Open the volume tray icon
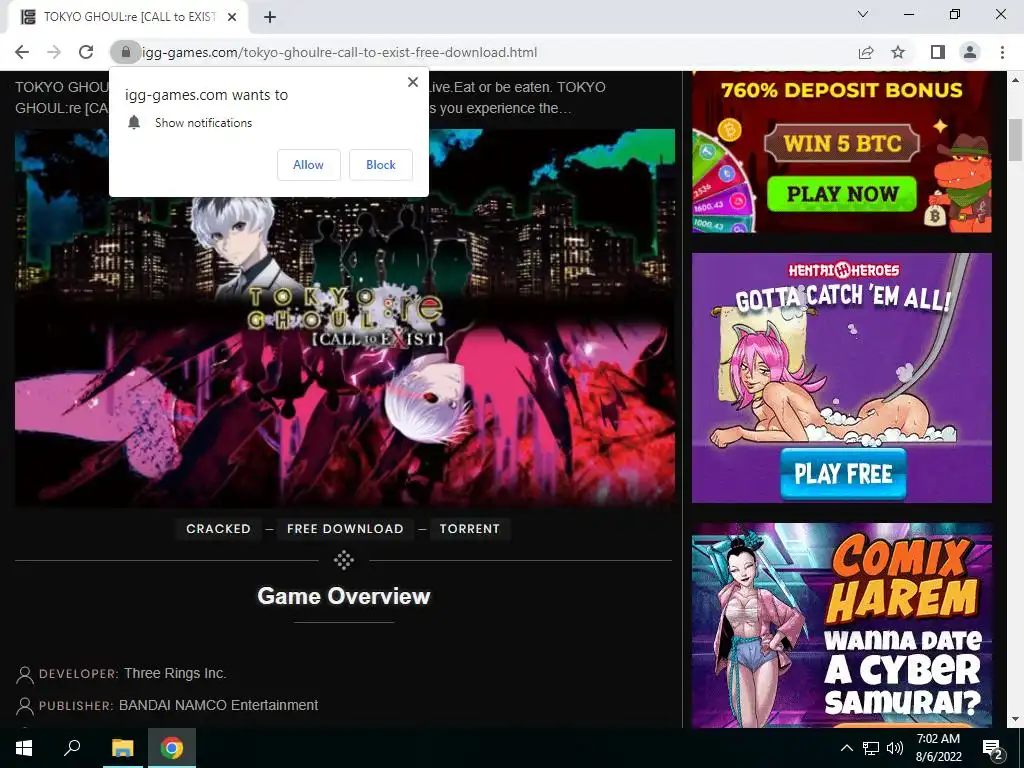Viewport: 1024px width, 768px height. click(895, 748)
